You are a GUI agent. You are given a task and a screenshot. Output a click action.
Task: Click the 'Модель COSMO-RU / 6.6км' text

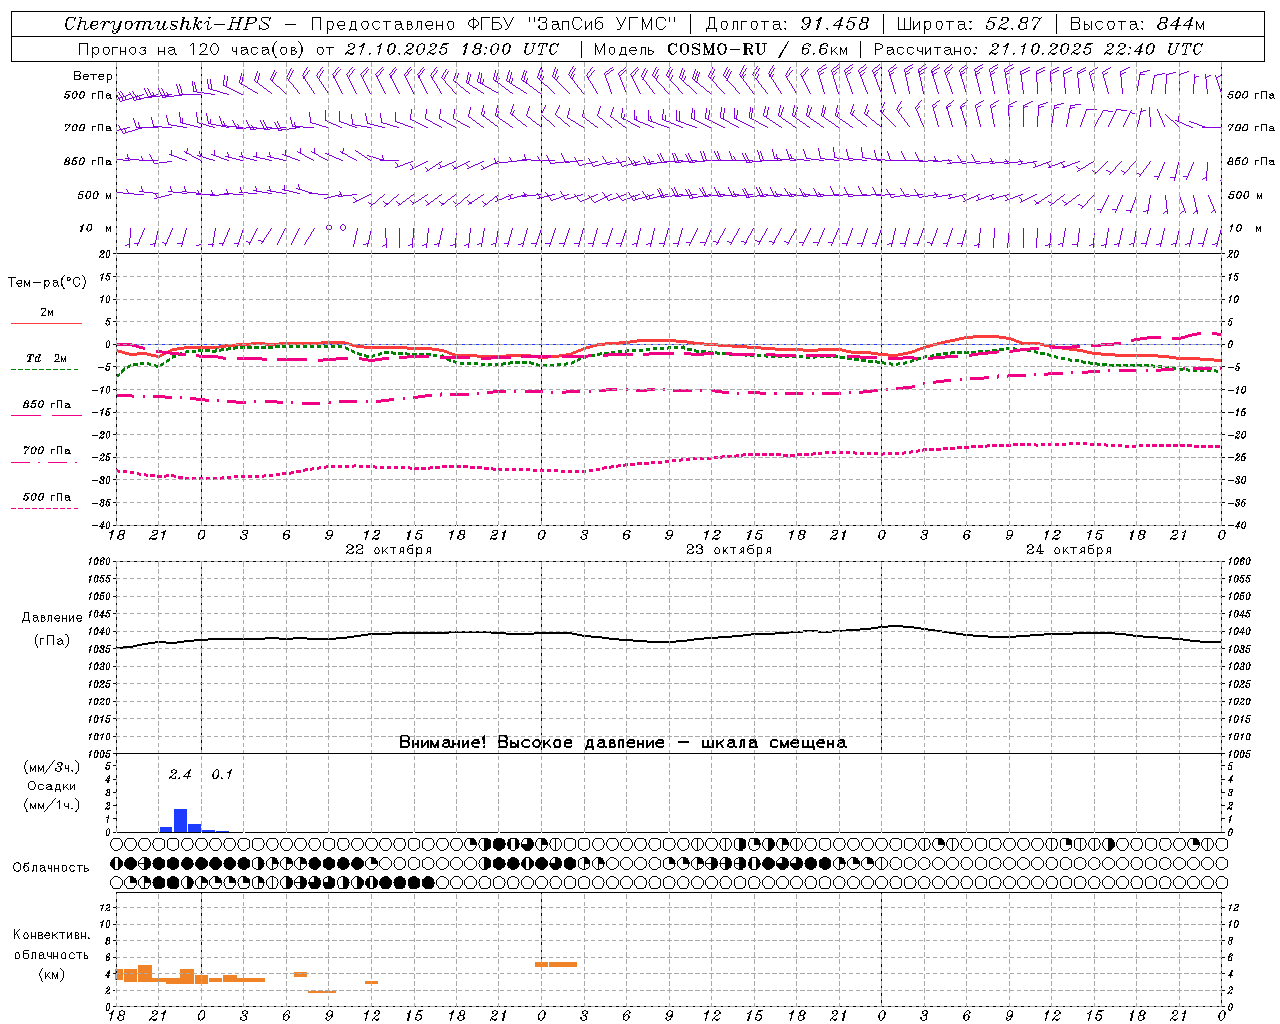click(x=721, y=49)
